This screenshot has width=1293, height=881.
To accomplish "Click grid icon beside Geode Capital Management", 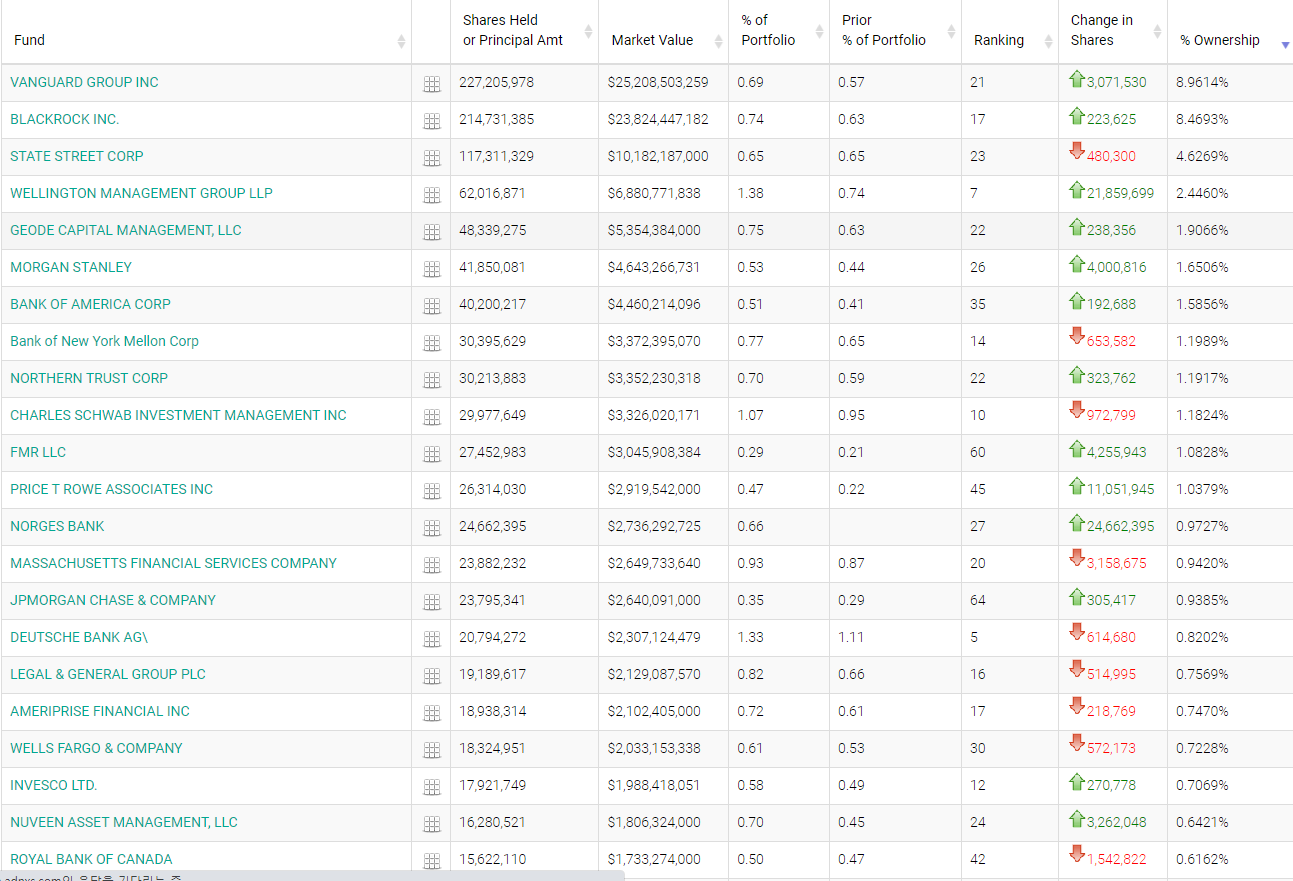I will tap(432, 232).
